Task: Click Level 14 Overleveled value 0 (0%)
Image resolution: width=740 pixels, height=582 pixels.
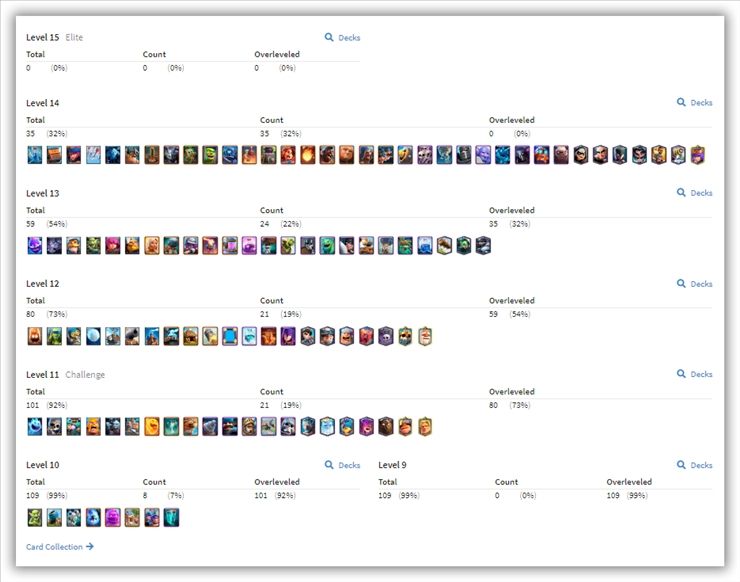Action: click(x=510, y=134)
